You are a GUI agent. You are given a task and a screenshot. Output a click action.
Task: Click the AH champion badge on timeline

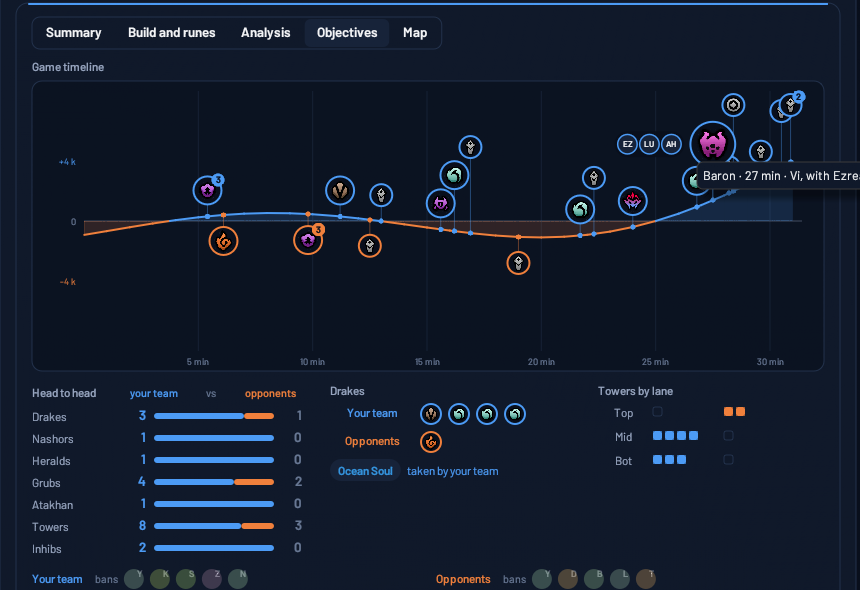pyautogui.click(x=671, y=144)
